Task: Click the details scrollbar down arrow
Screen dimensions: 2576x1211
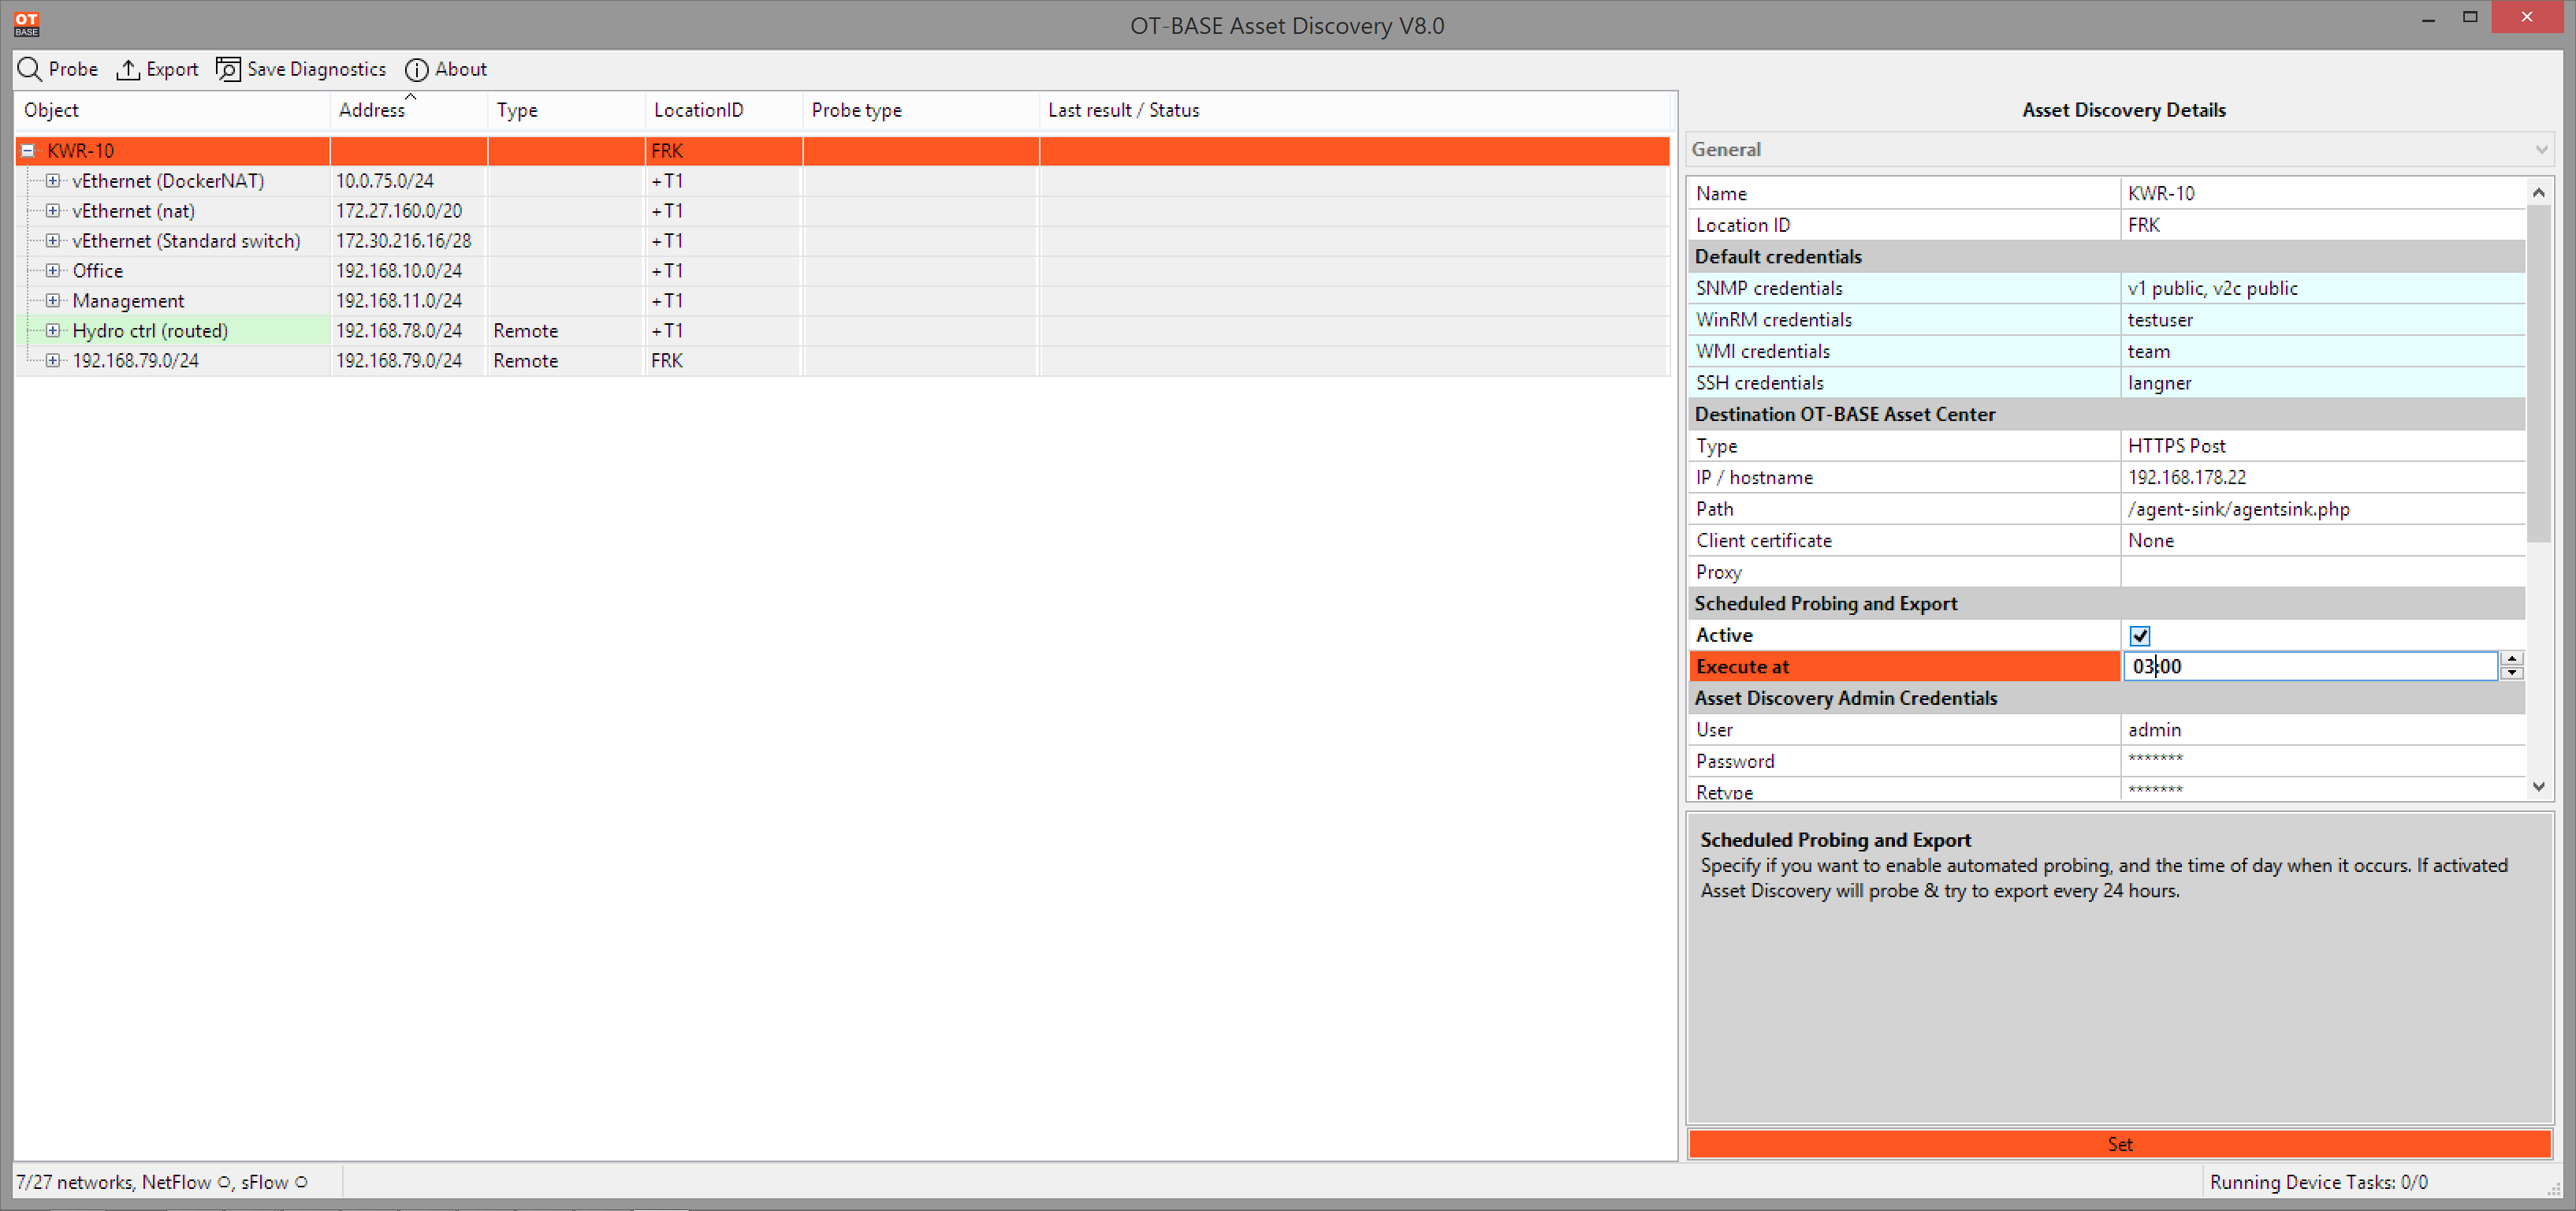Action: [2538, 787]
